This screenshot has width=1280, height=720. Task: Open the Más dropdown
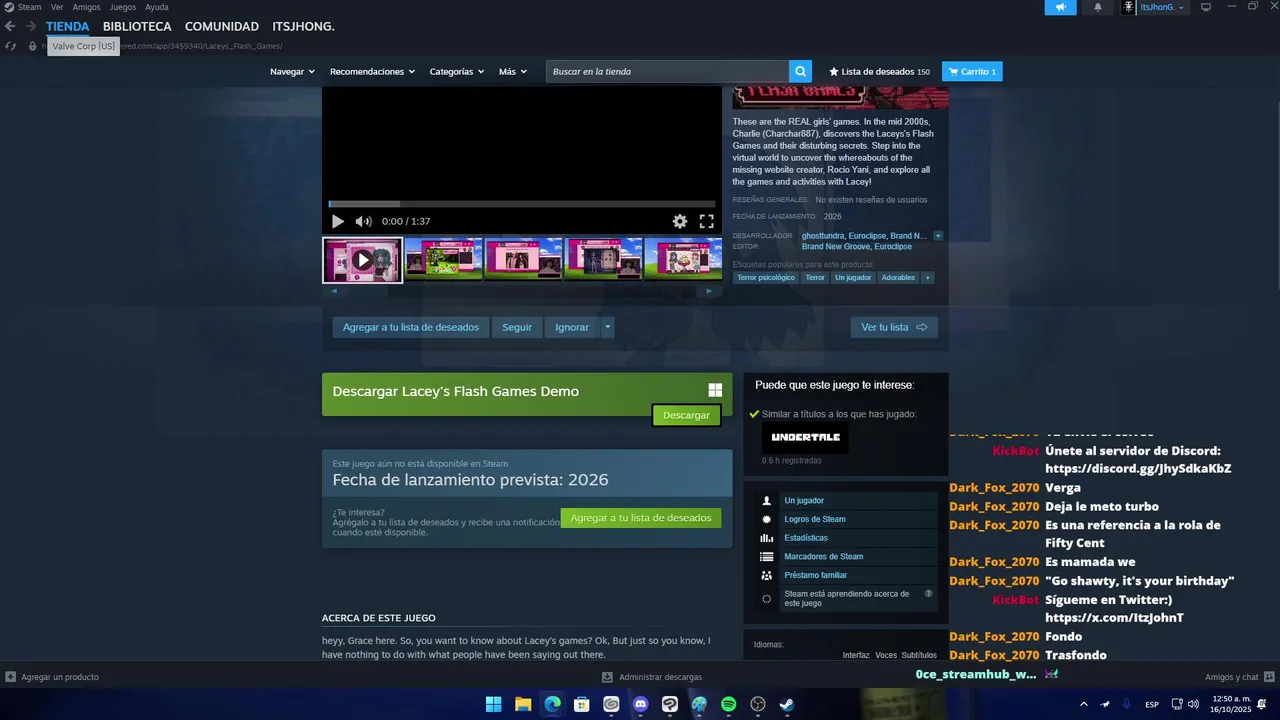click(513, 71)
